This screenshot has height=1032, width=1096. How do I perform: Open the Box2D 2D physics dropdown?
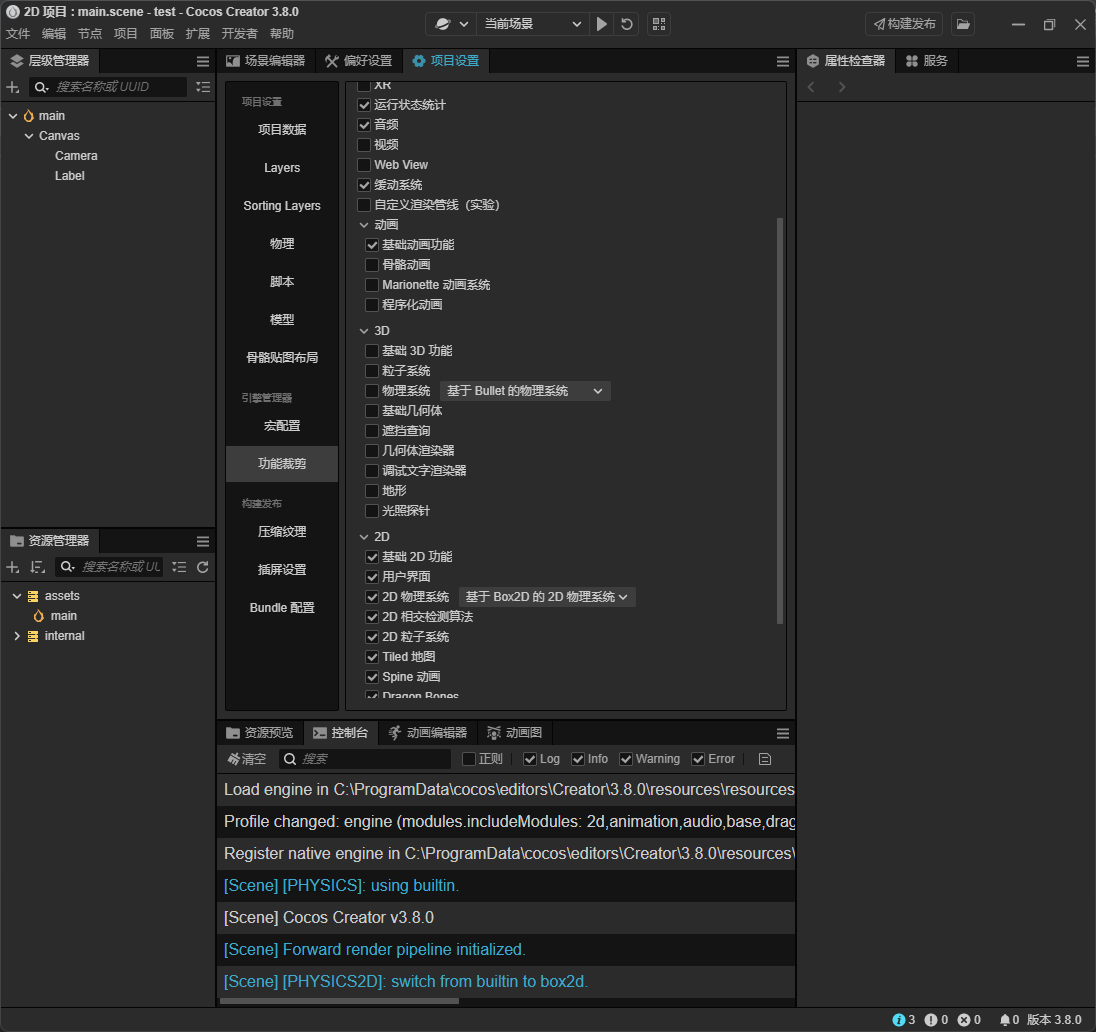click(x=547, y=597)
